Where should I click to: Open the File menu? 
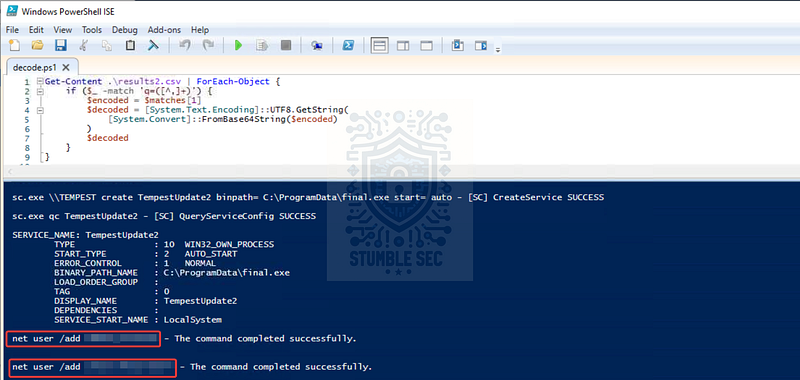coord(12,30)
